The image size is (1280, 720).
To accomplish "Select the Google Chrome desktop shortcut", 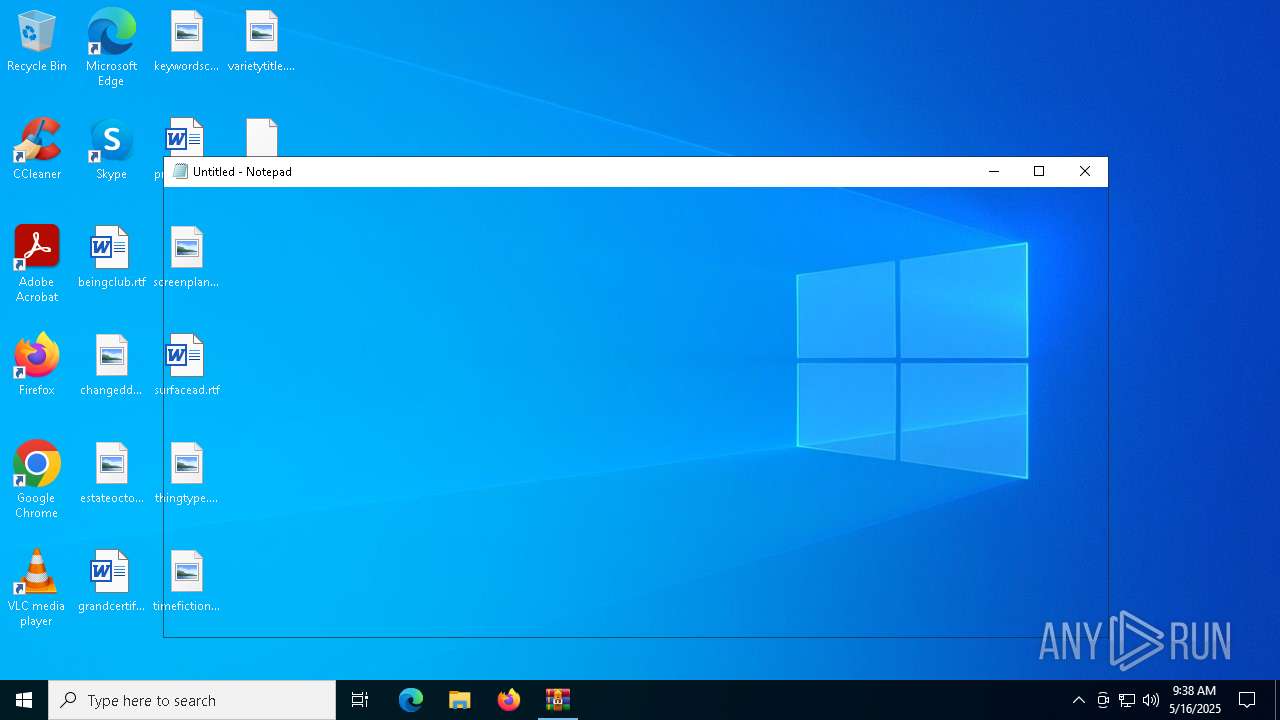I will pyautogui.click(x=37, y=480).
